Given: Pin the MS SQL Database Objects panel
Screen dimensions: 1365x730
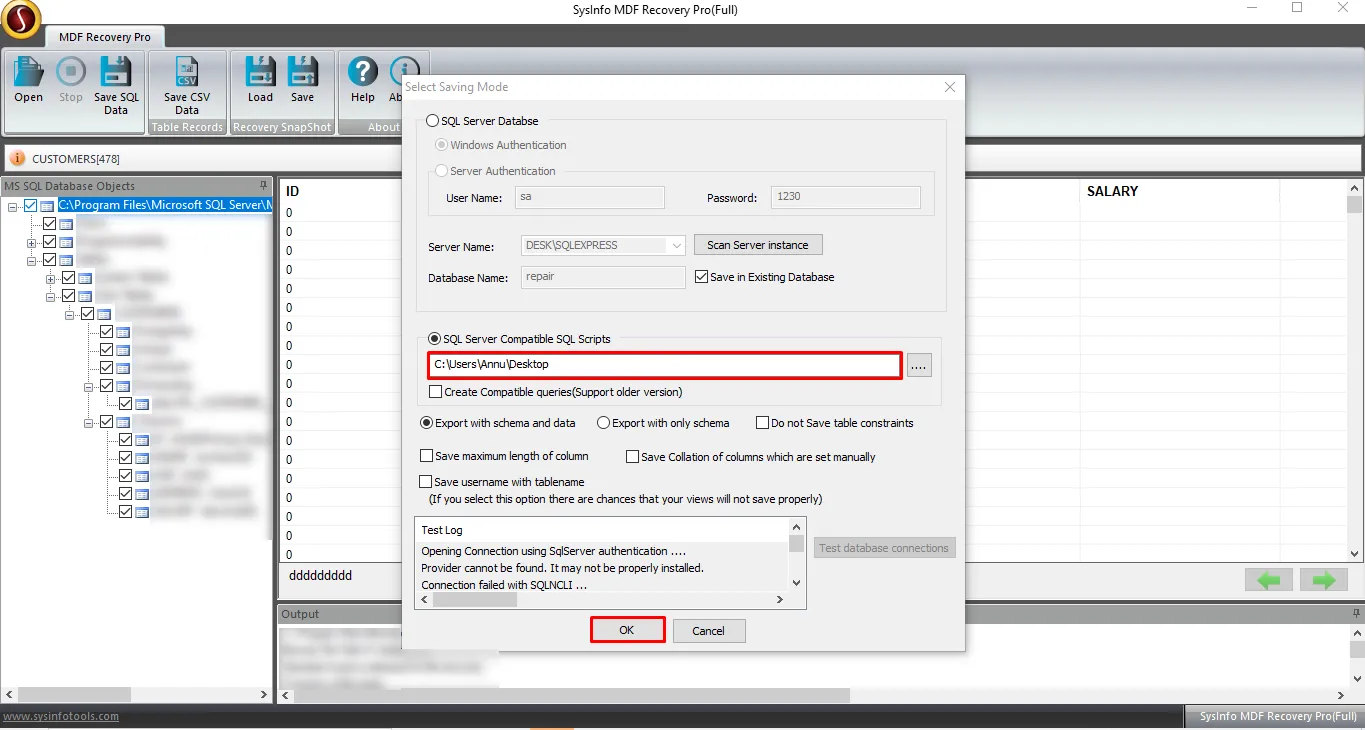Looking at the screenshot, I should click(264, 186).
